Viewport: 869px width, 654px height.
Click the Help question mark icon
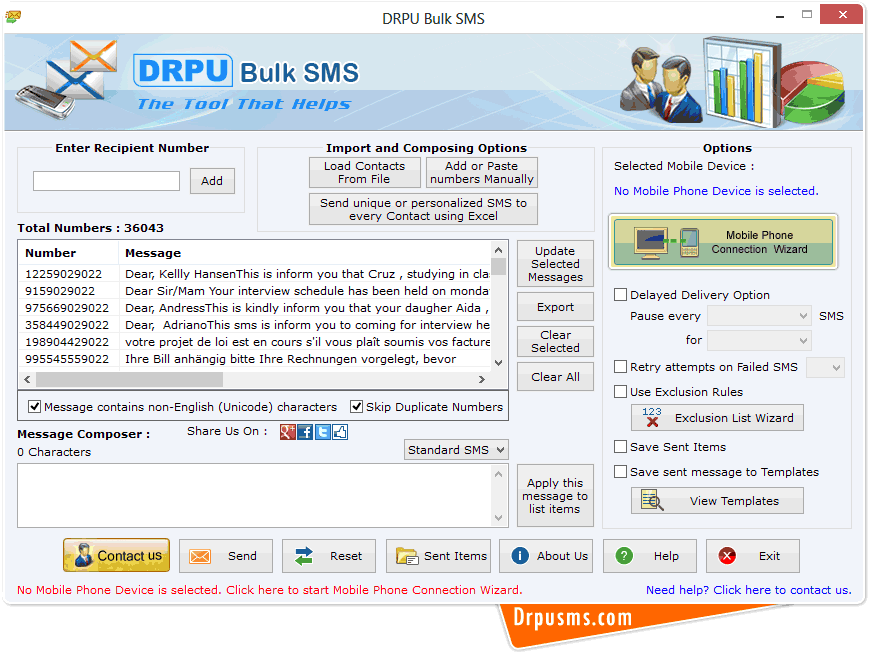624,555
